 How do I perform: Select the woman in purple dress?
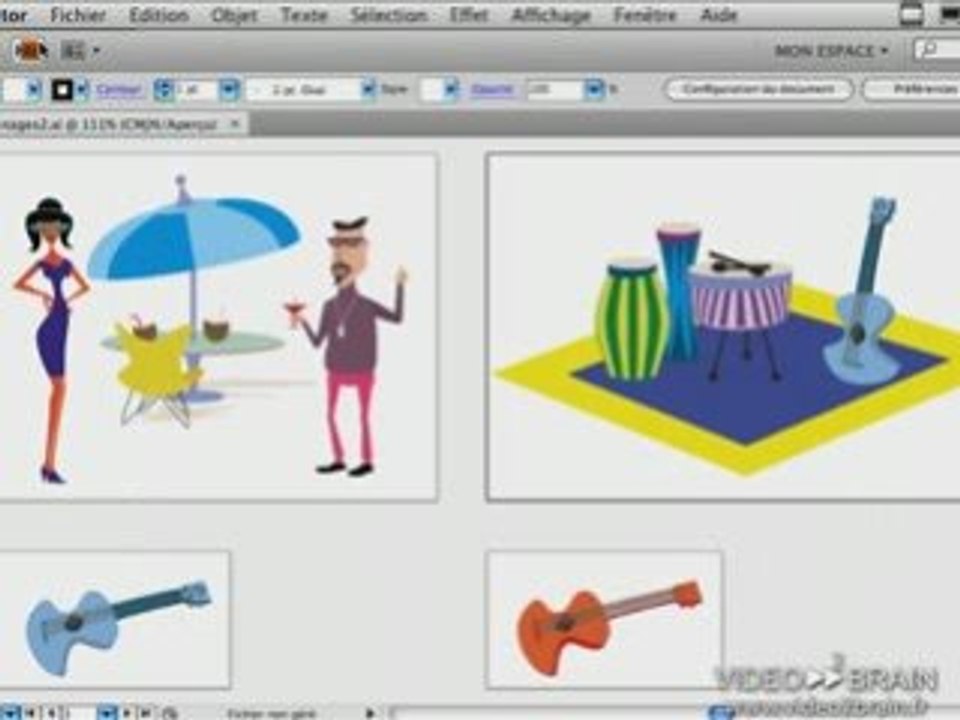(x=50, y=340)
